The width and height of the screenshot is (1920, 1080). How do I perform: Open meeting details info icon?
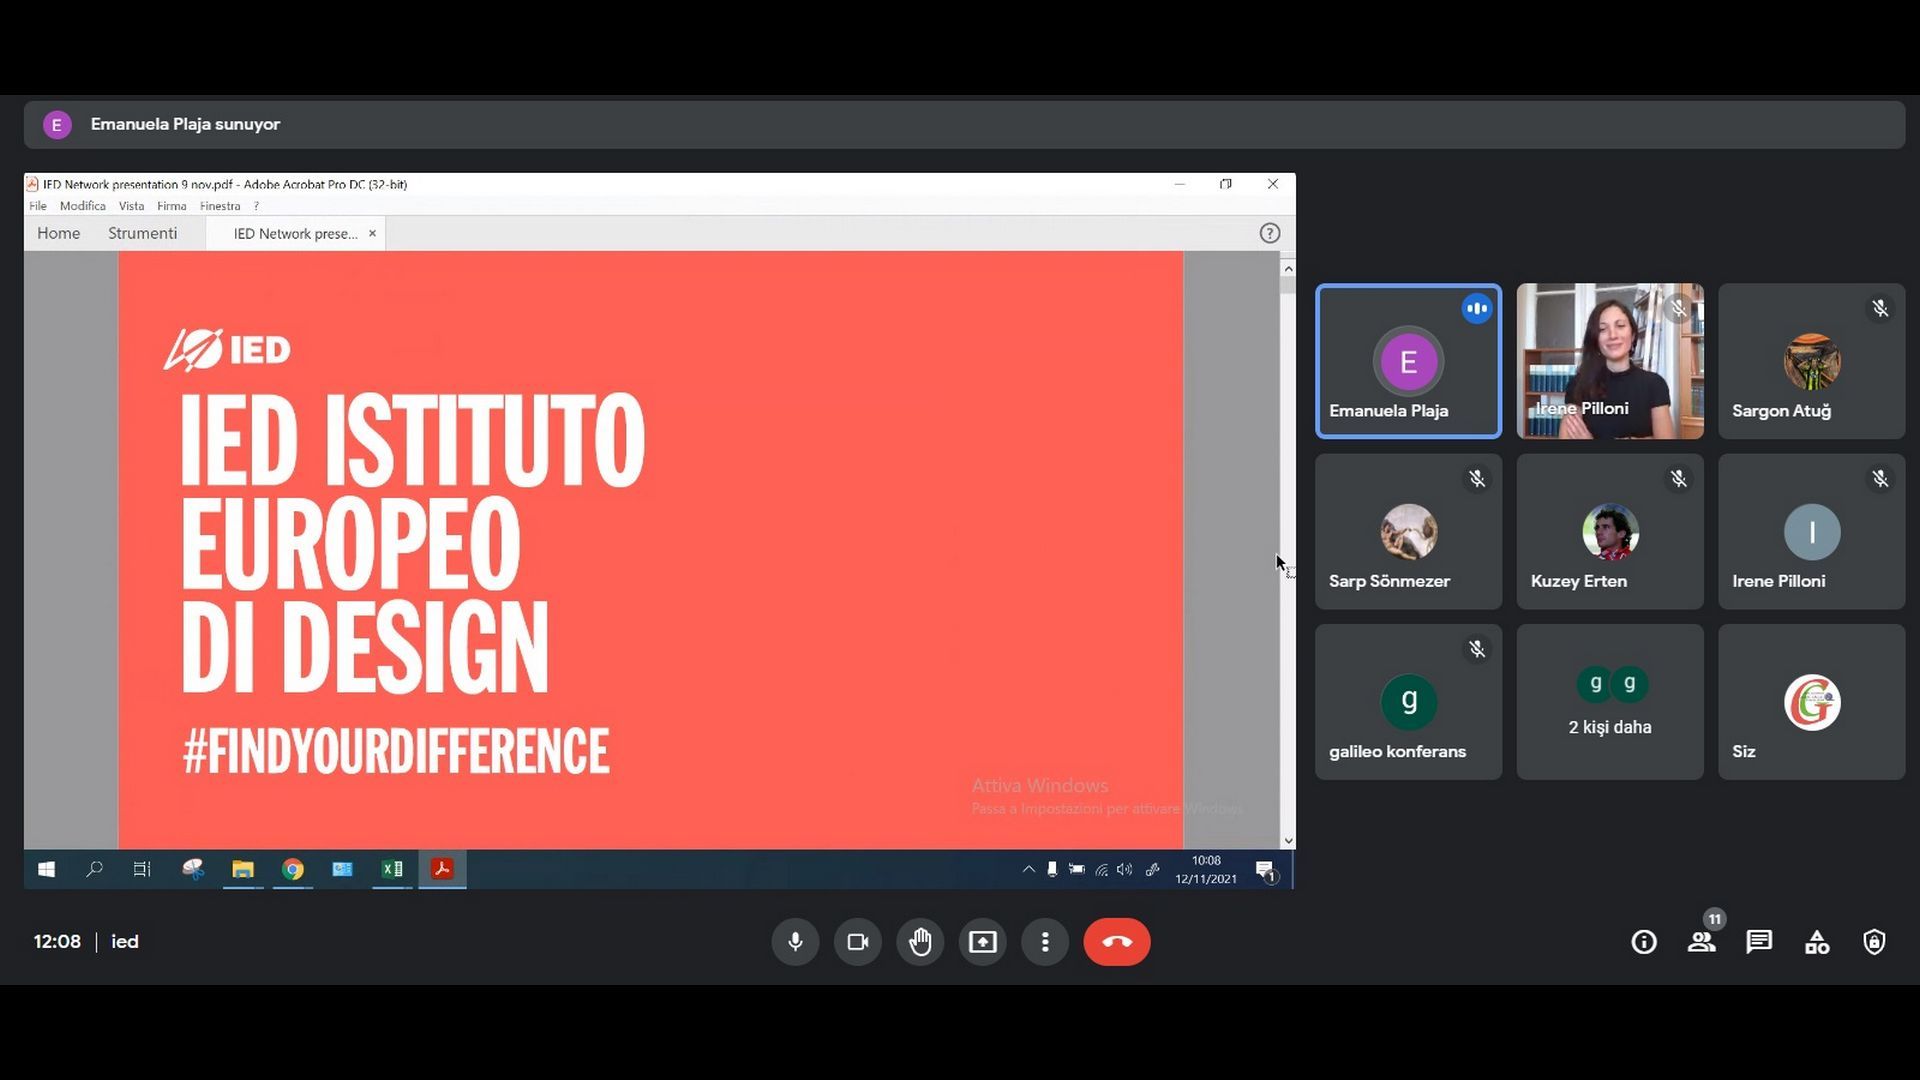1644,942
